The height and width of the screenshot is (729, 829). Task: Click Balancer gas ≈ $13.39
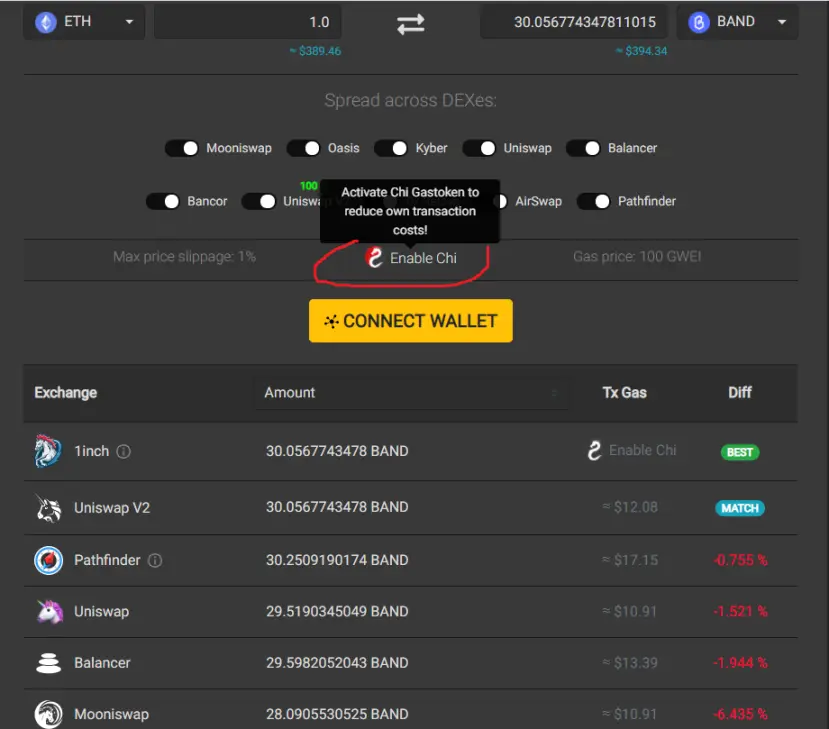[630, 663]
